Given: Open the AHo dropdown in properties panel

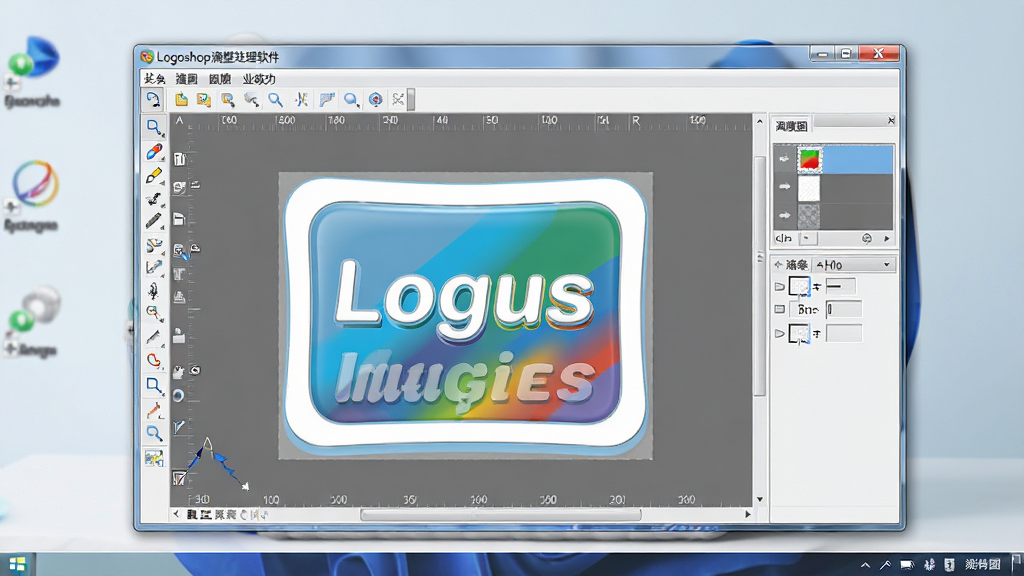Looking at the screenshot, I should point(854,264).
